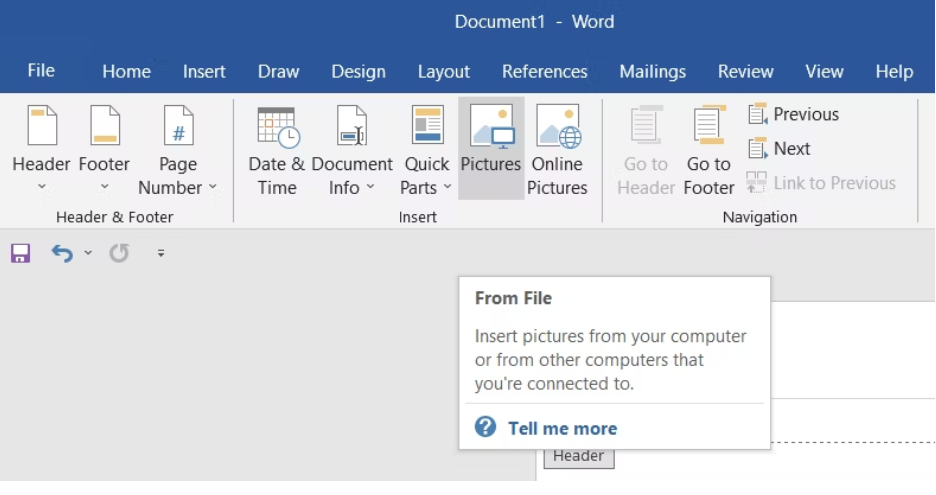Click the Undo arrow icon
936x495 pixels.
(x=62, y=253)
